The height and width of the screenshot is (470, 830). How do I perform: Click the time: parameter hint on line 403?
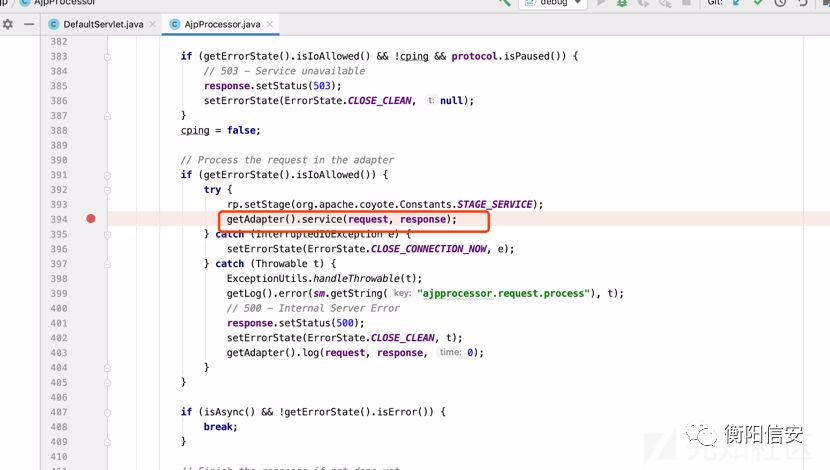click(450, 352)
